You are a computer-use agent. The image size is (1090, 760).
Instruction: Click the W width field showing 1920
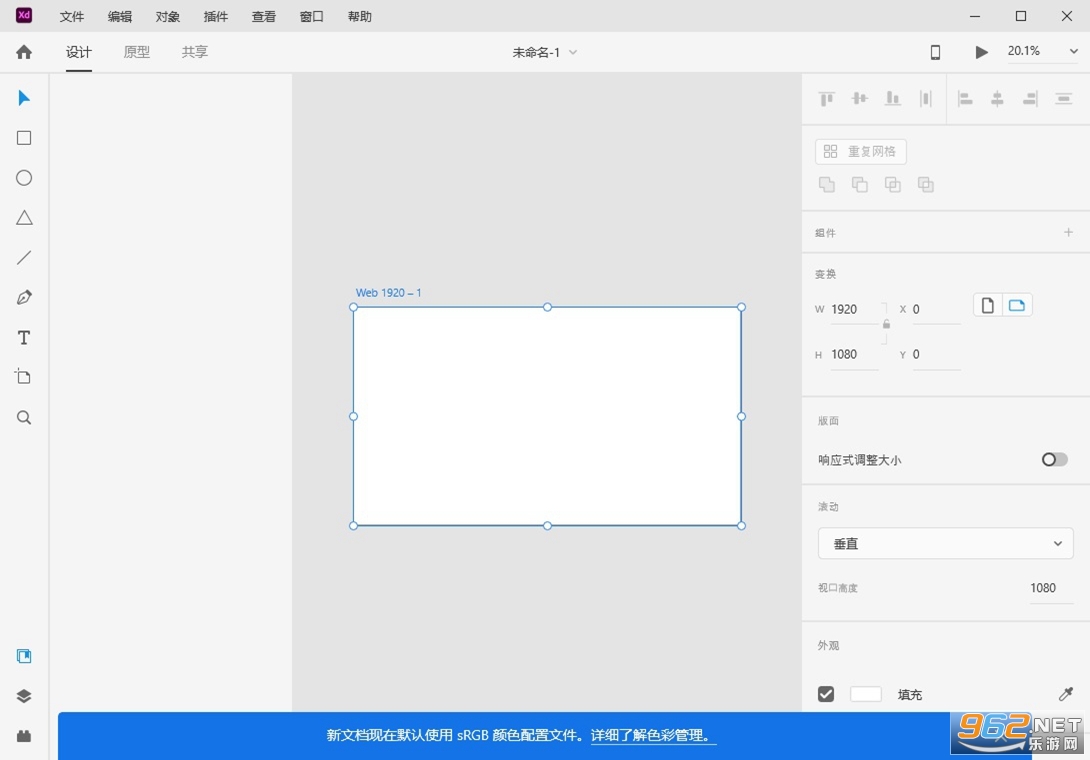[854, 309]
